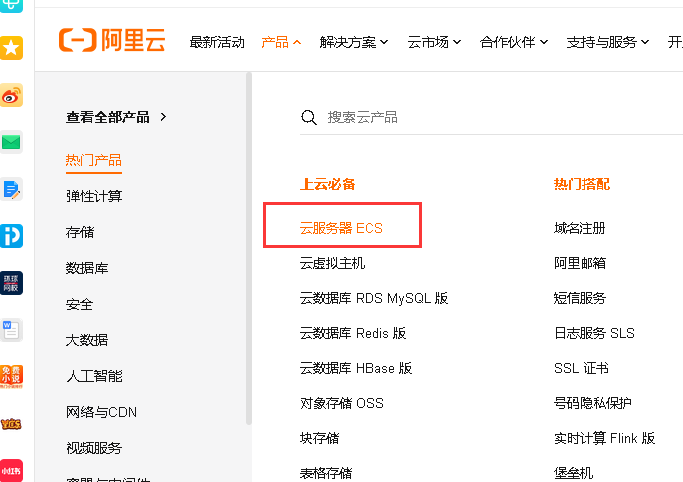This screenshot has width=683, height=482.
Task: Open 云数据库 HBase 版 link
Action: (356, 368)
